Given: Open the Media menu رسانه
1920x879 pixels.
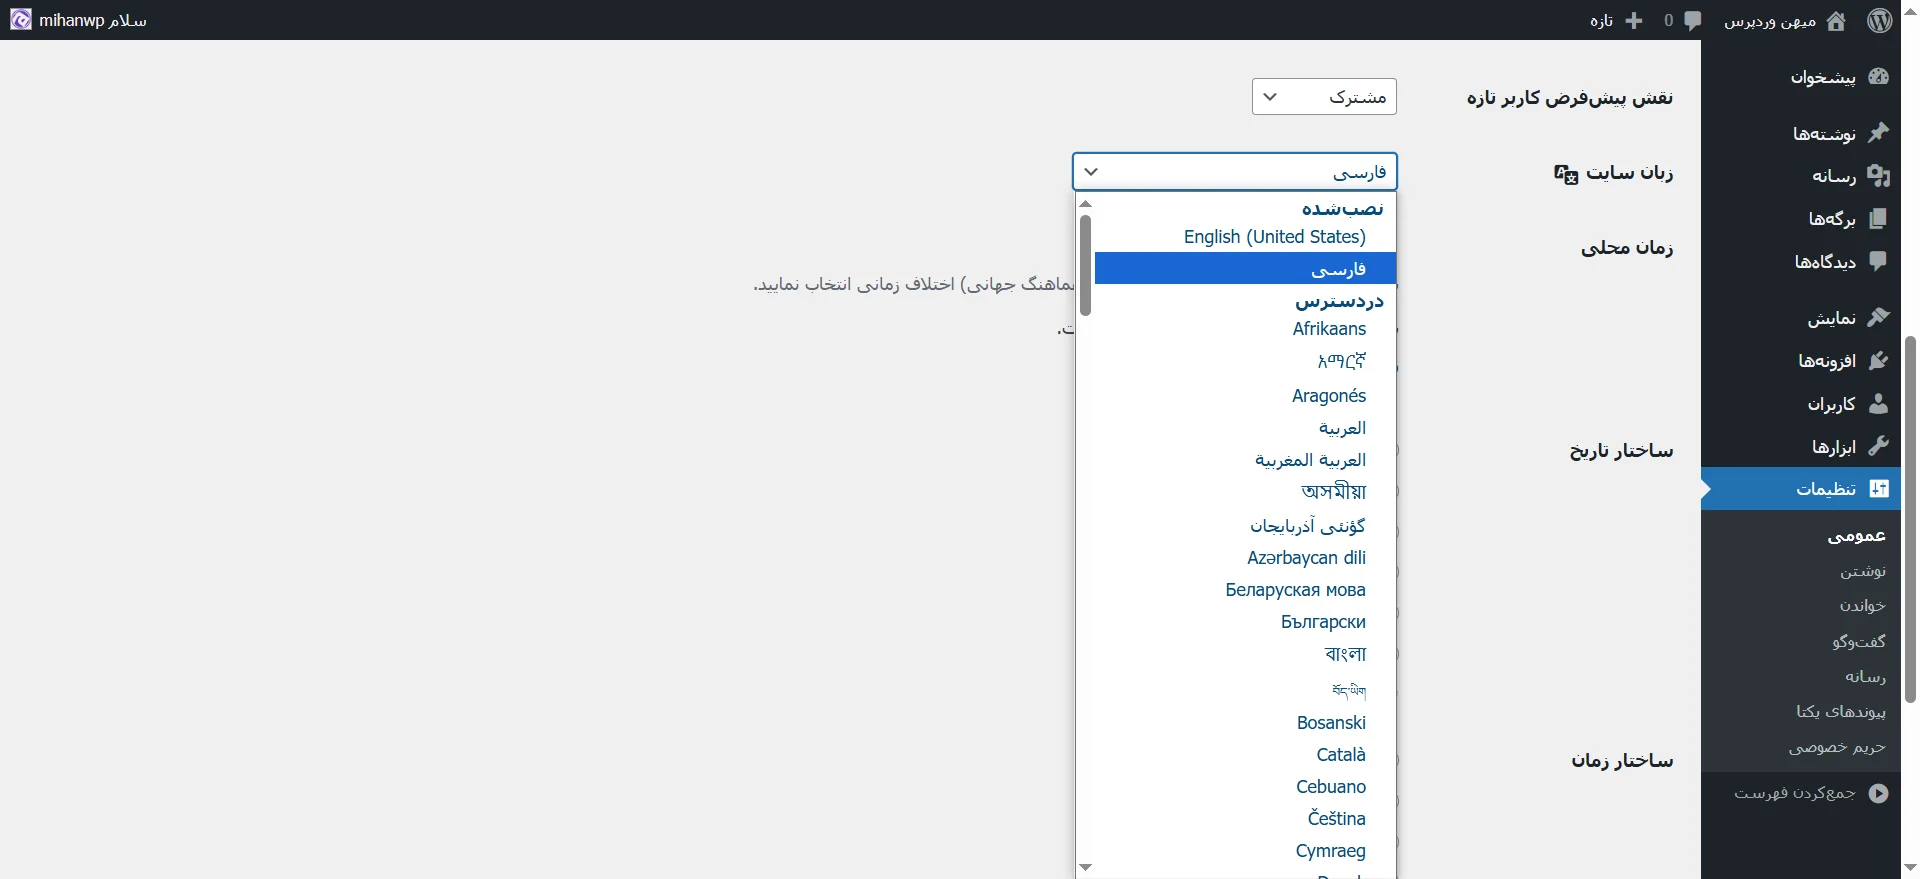Looking at the screenshot, I should pos(1834,176).
